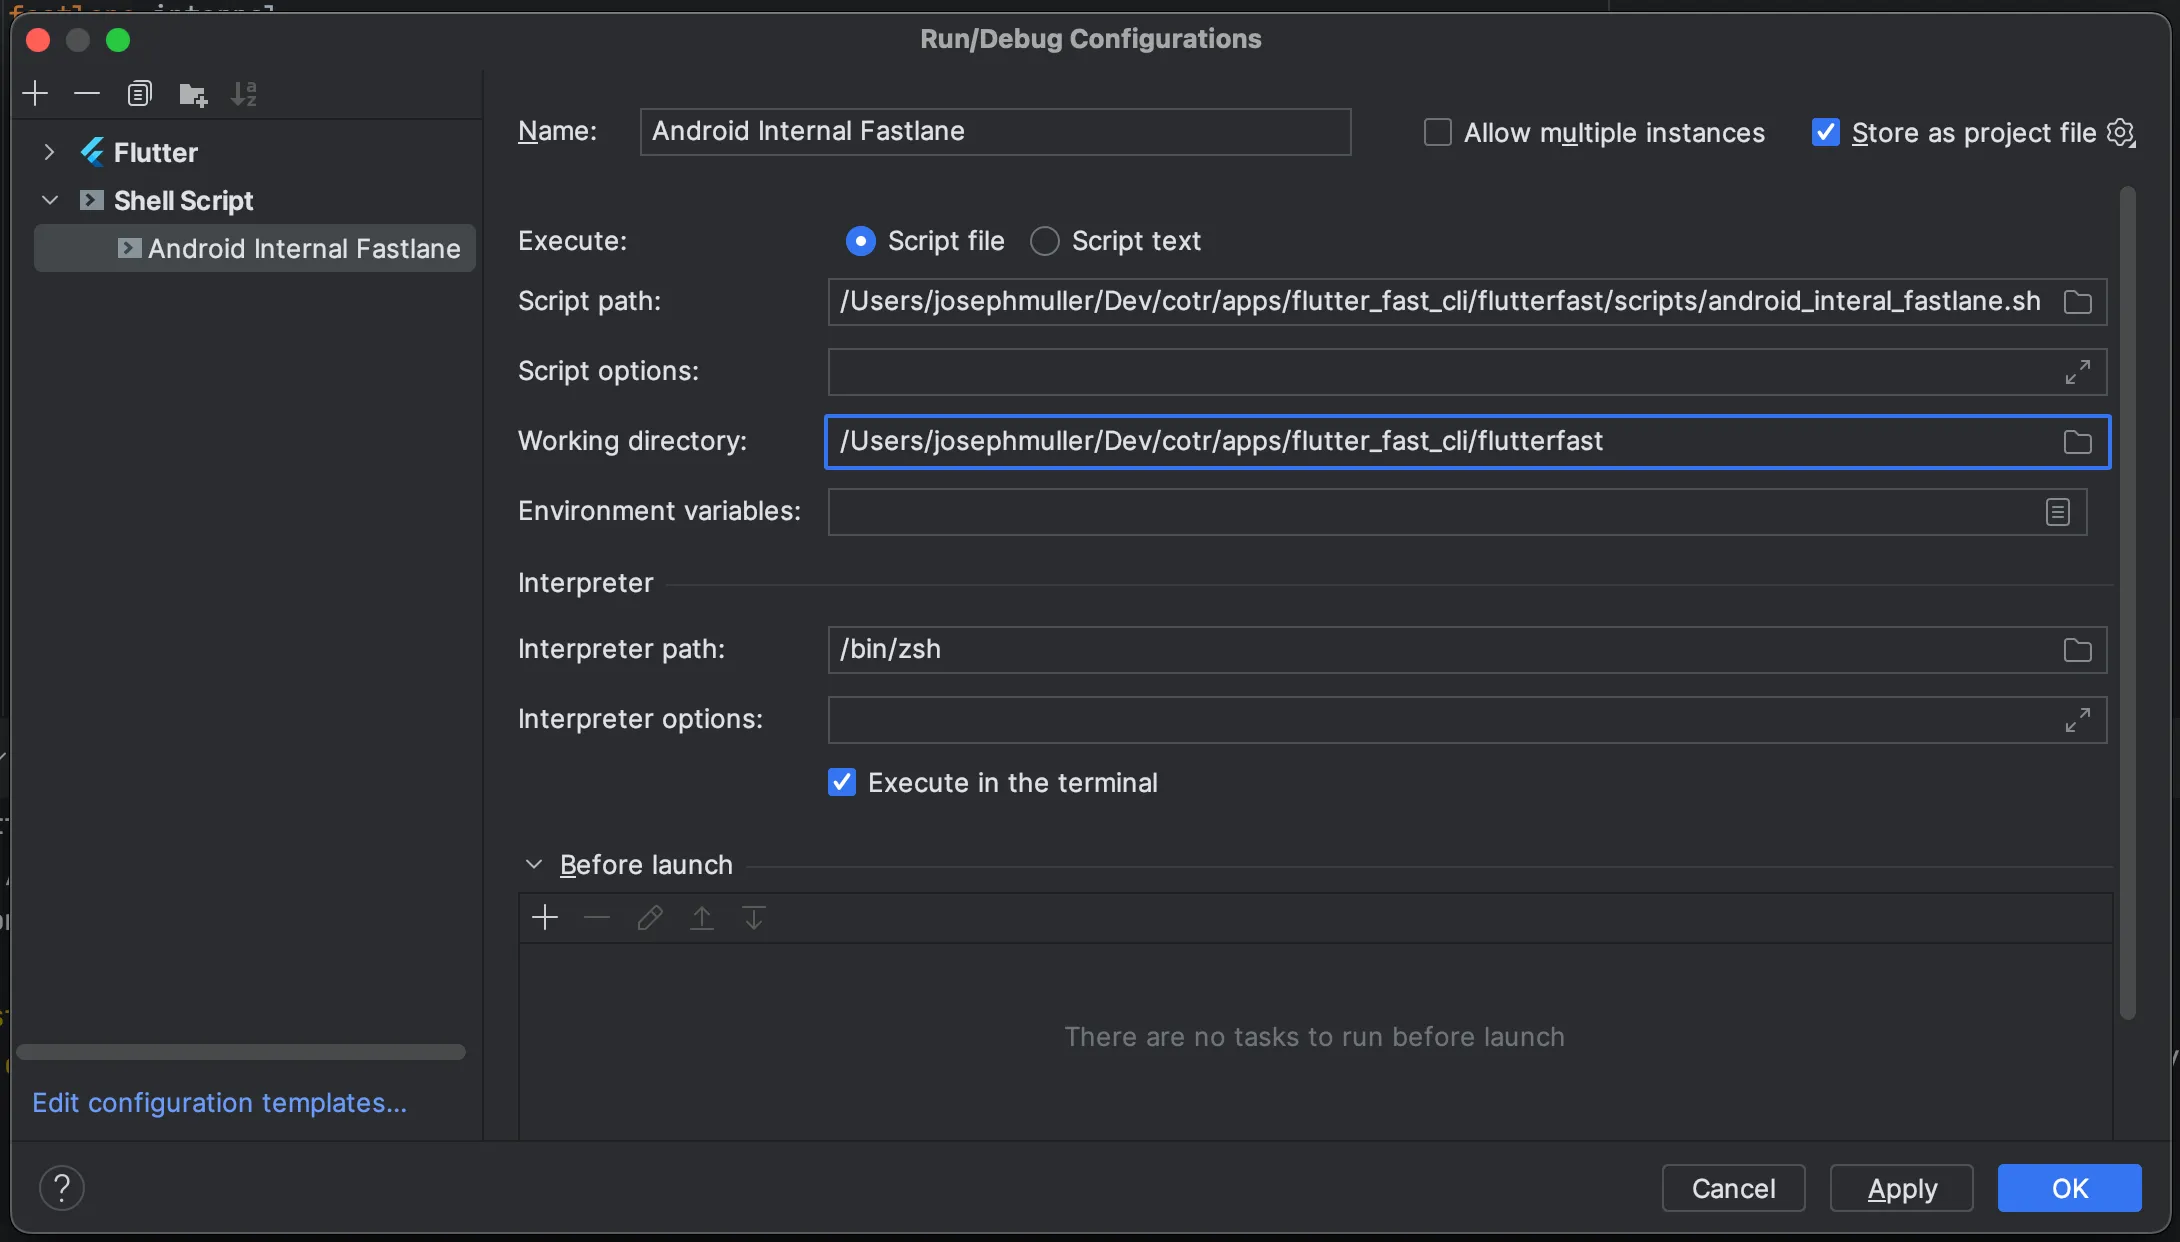Open Edit configuration templates link
Viewport: 2180px width, 1242px height.
click(x=219, y=1103)
